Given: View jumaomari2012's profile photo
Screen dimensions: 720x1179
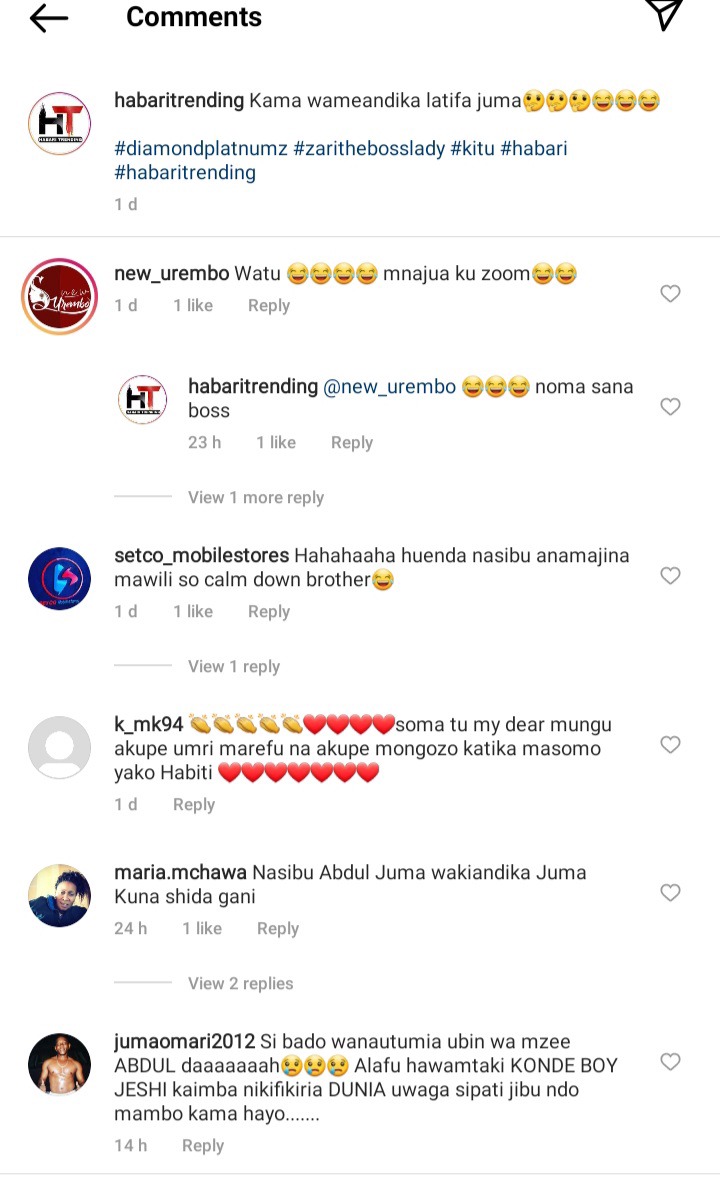Looking at the screenshot, I should pyautogui.click(x=59, y=1064).
